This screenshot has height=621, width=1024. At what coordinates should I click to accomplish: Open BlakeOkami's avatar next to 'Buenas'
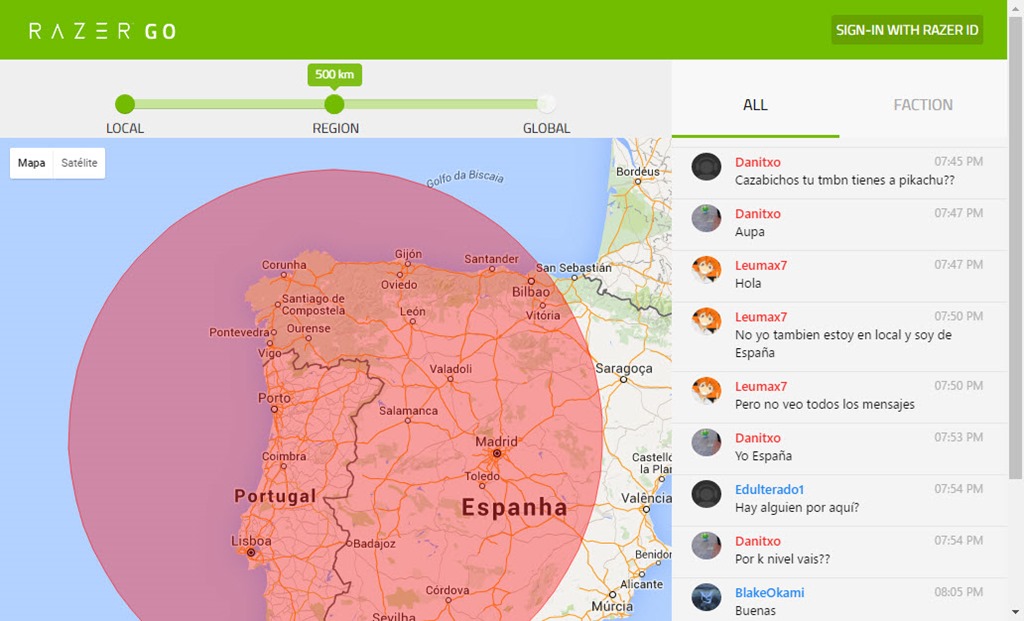click(x=706, y=597)
